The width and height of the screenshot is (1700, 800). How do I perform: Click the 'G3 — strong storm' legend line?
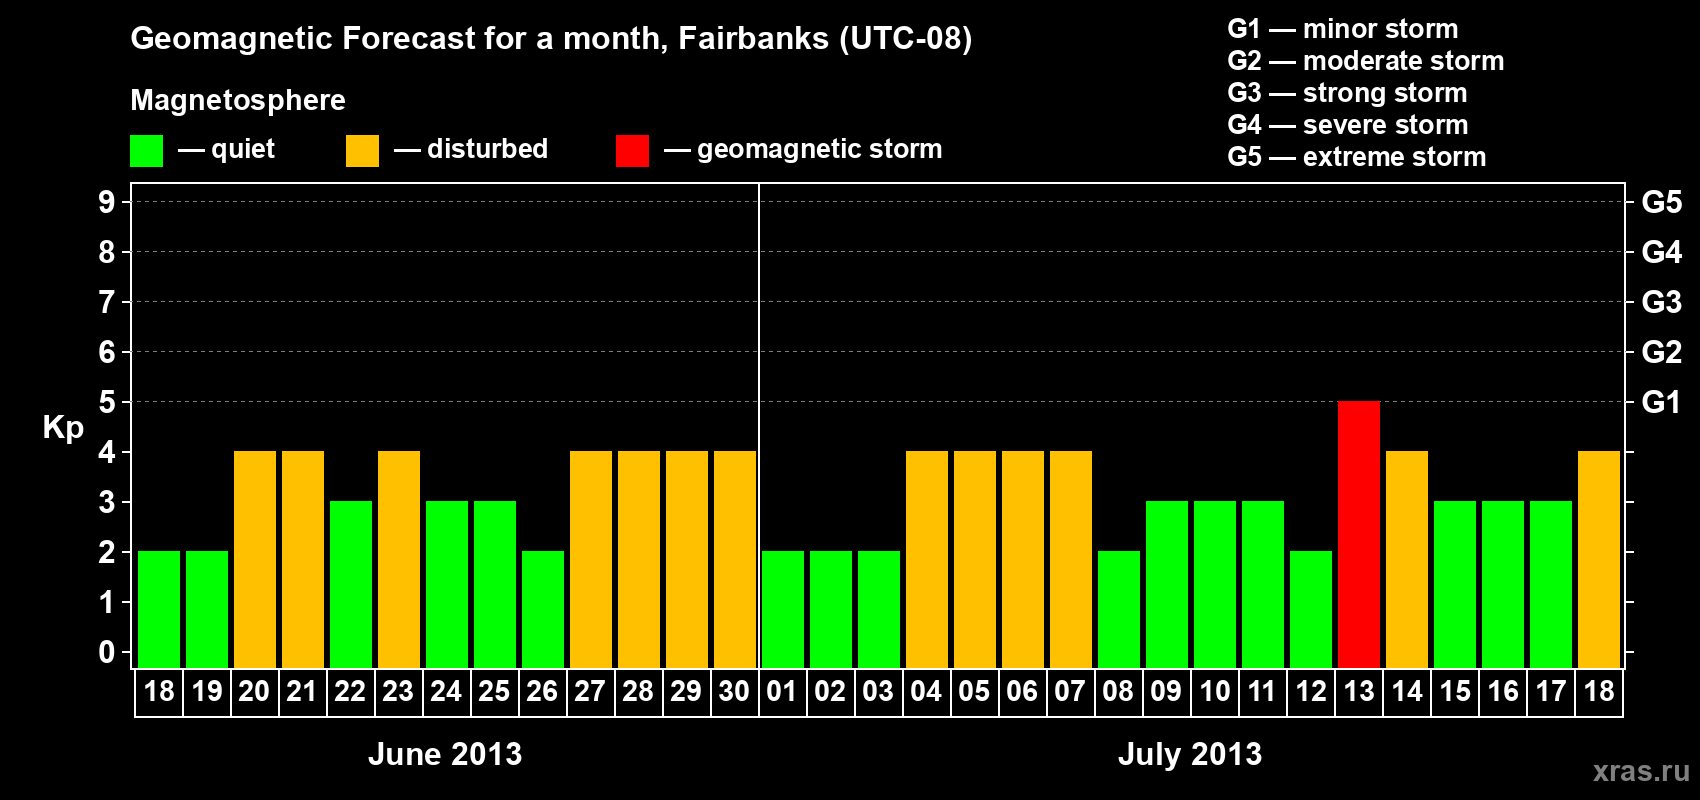1348,93
